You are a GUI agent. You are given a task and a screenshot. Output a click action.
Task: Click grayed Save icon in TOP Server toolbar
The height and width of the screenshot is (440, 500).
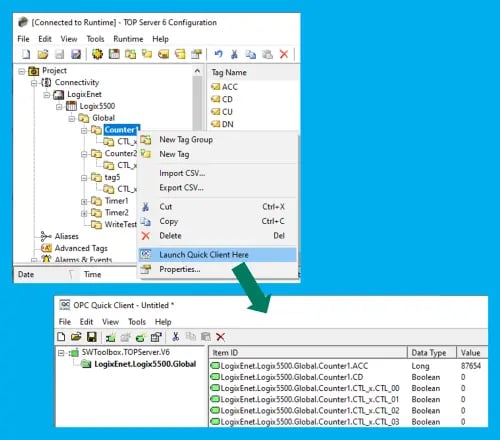tap(59, 54)
